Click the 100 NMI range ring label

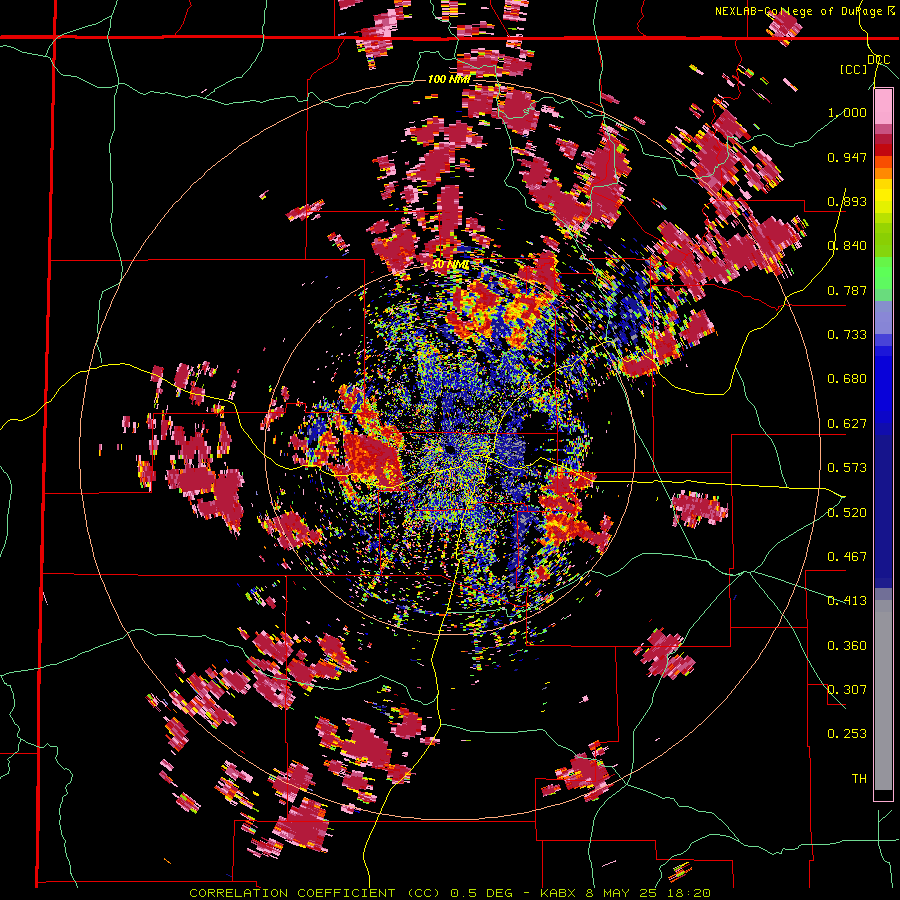(x=449, y=79)
